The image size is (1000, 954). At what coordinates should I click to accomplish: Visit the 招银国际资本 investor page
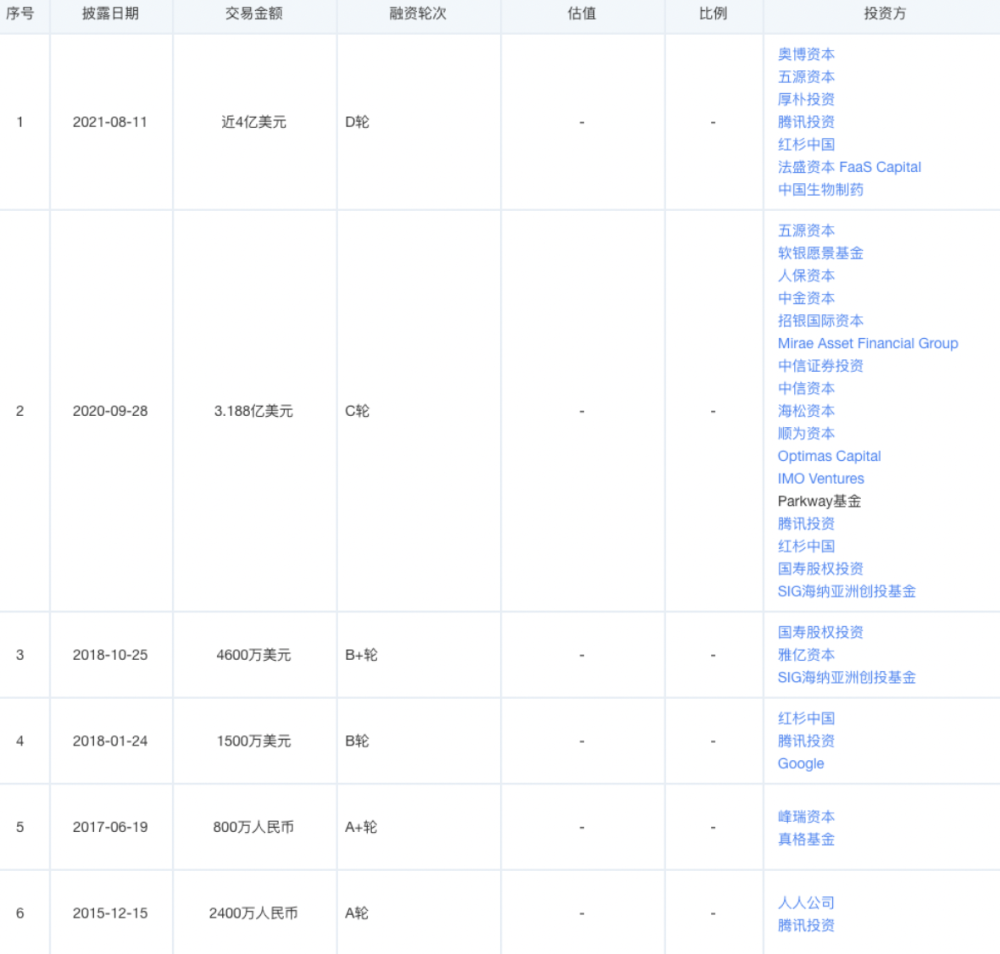(x=821, y=321)
